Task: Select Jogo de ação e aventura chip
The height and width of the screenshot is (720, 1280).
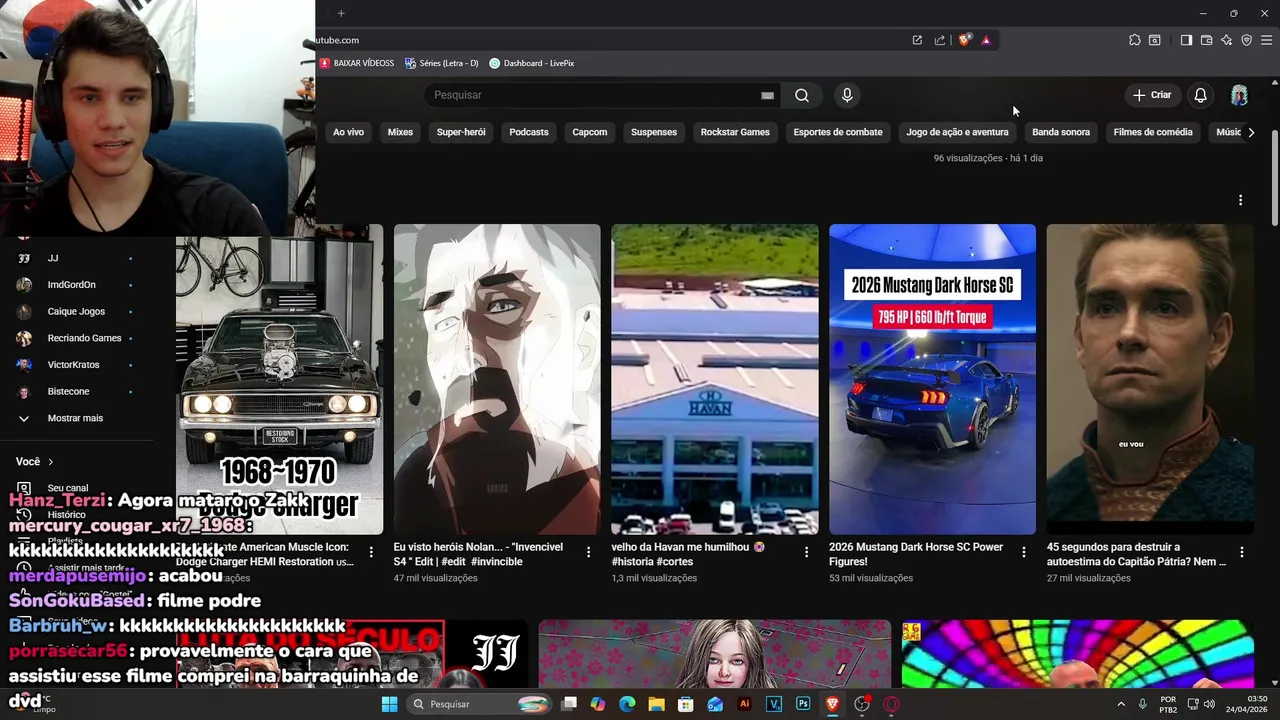Action: click(x=957, y=132)
